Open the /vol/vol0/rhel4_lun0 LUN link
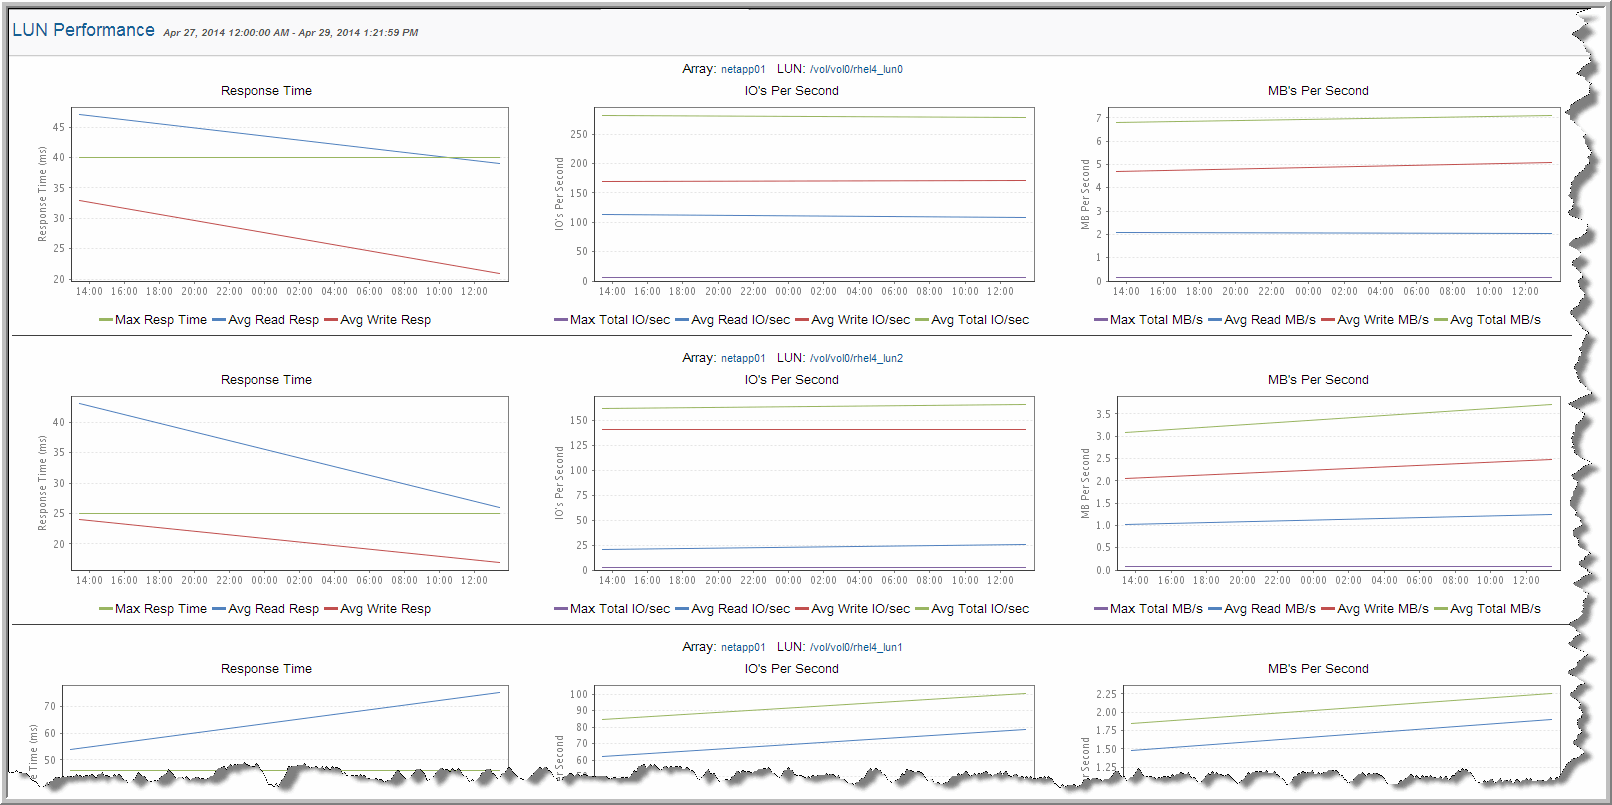 (855, 70)
